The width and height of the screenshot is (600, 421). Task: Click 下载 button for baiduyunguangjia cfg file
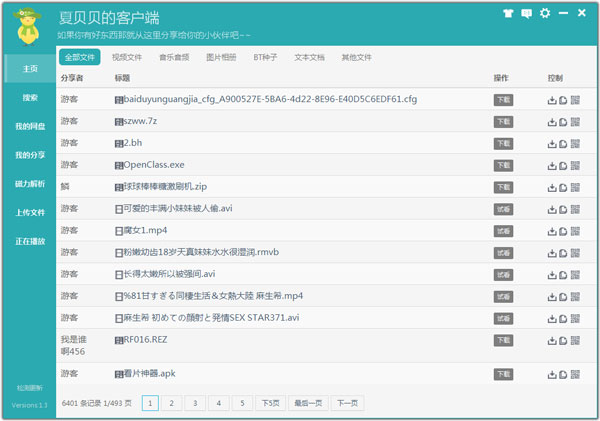[x=503, y=100]
